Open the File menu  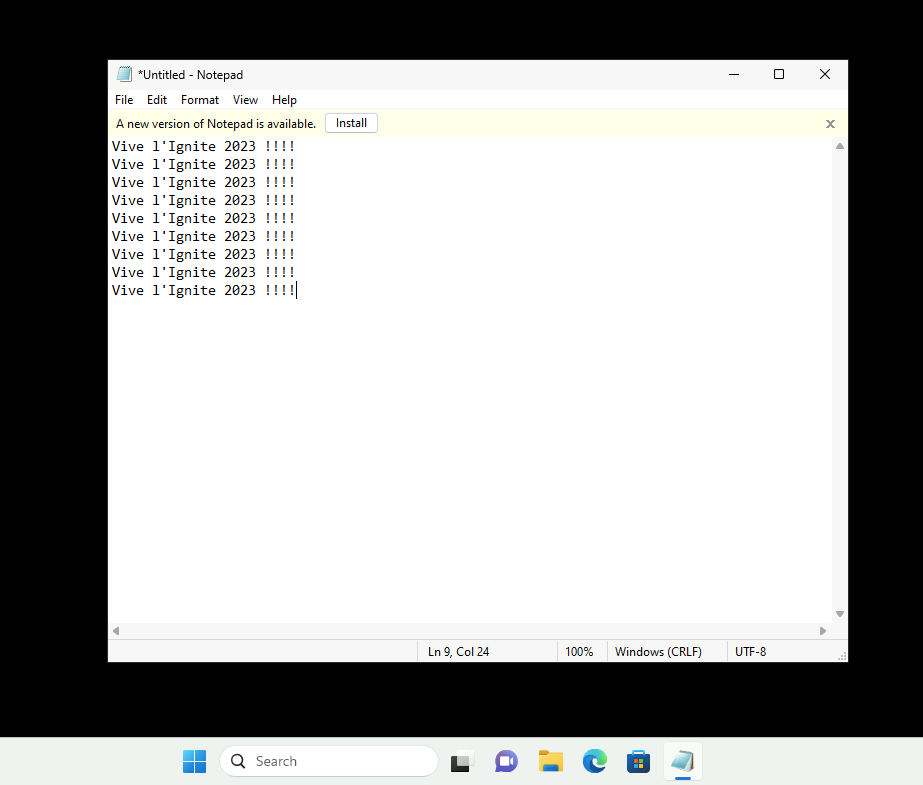[124, 100]
